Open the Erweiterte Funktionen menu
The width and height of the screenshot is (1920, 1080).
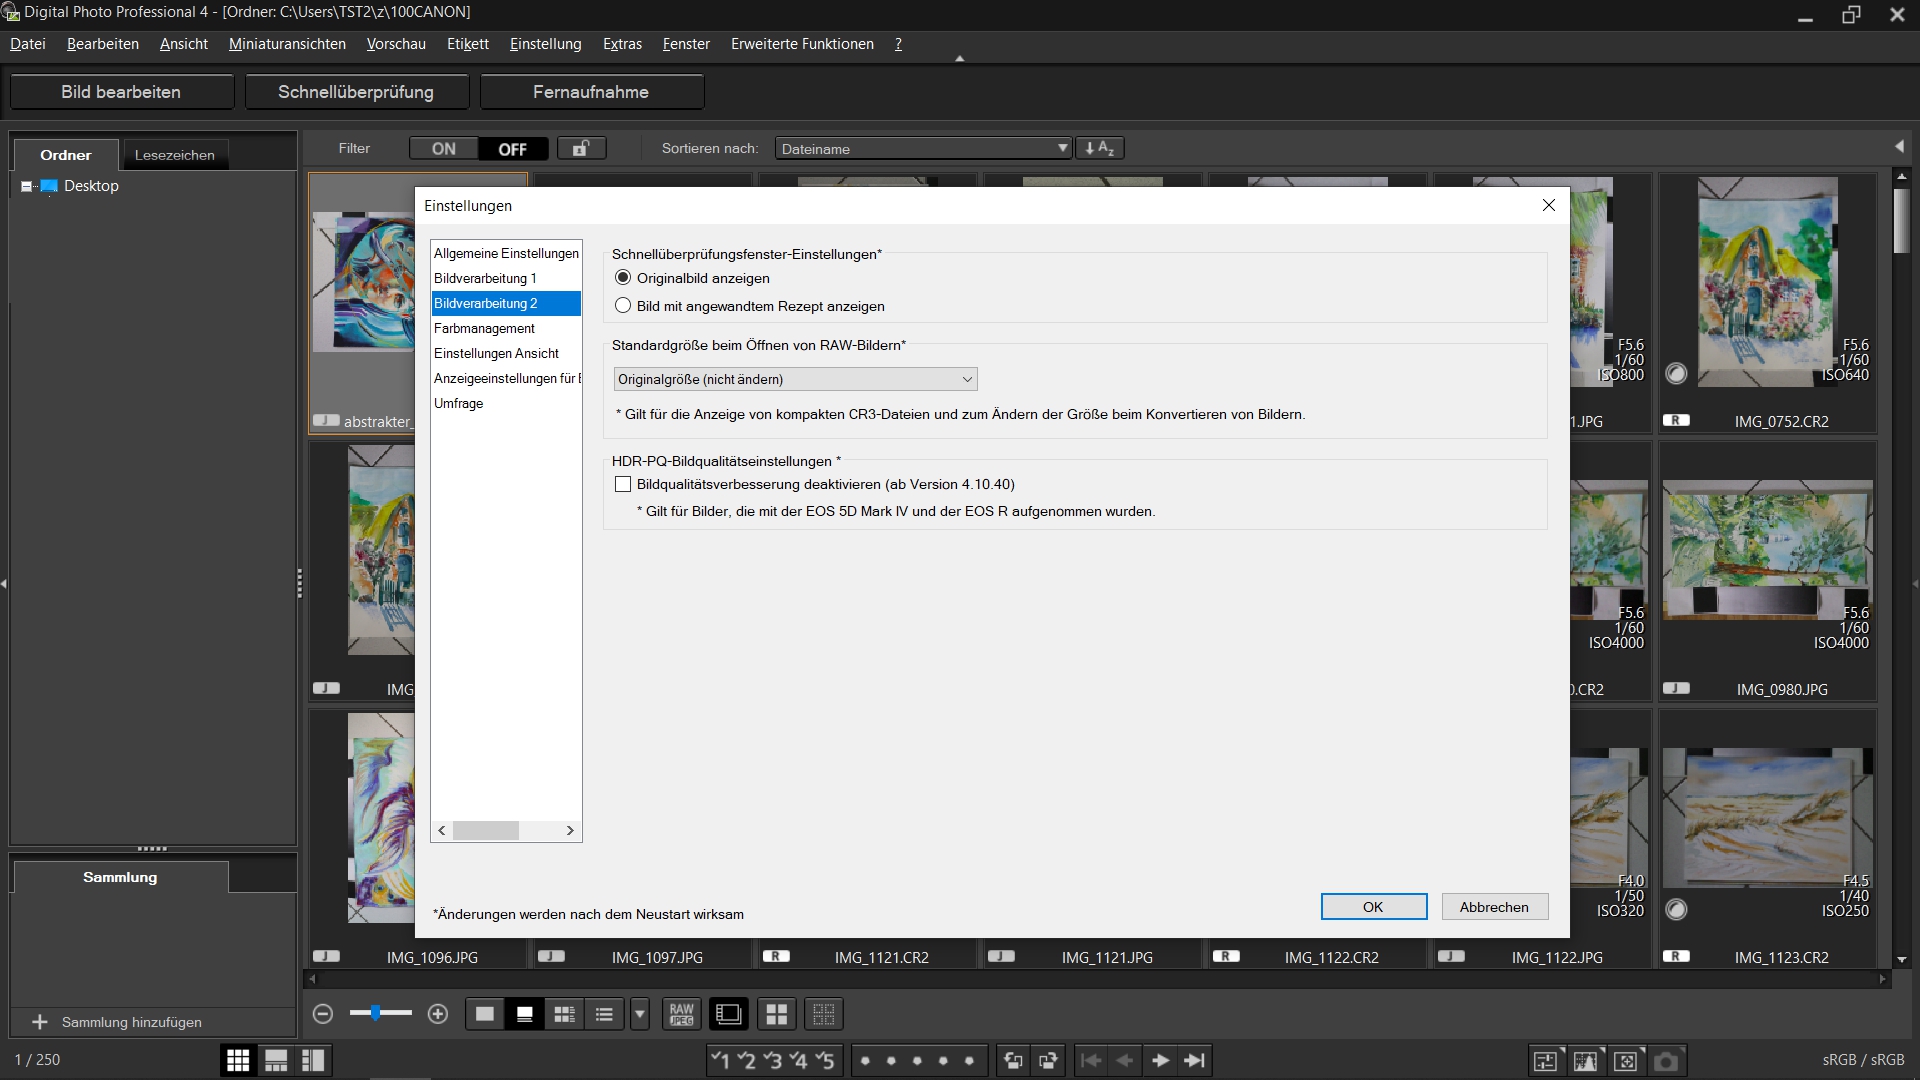tap(802, 44)
